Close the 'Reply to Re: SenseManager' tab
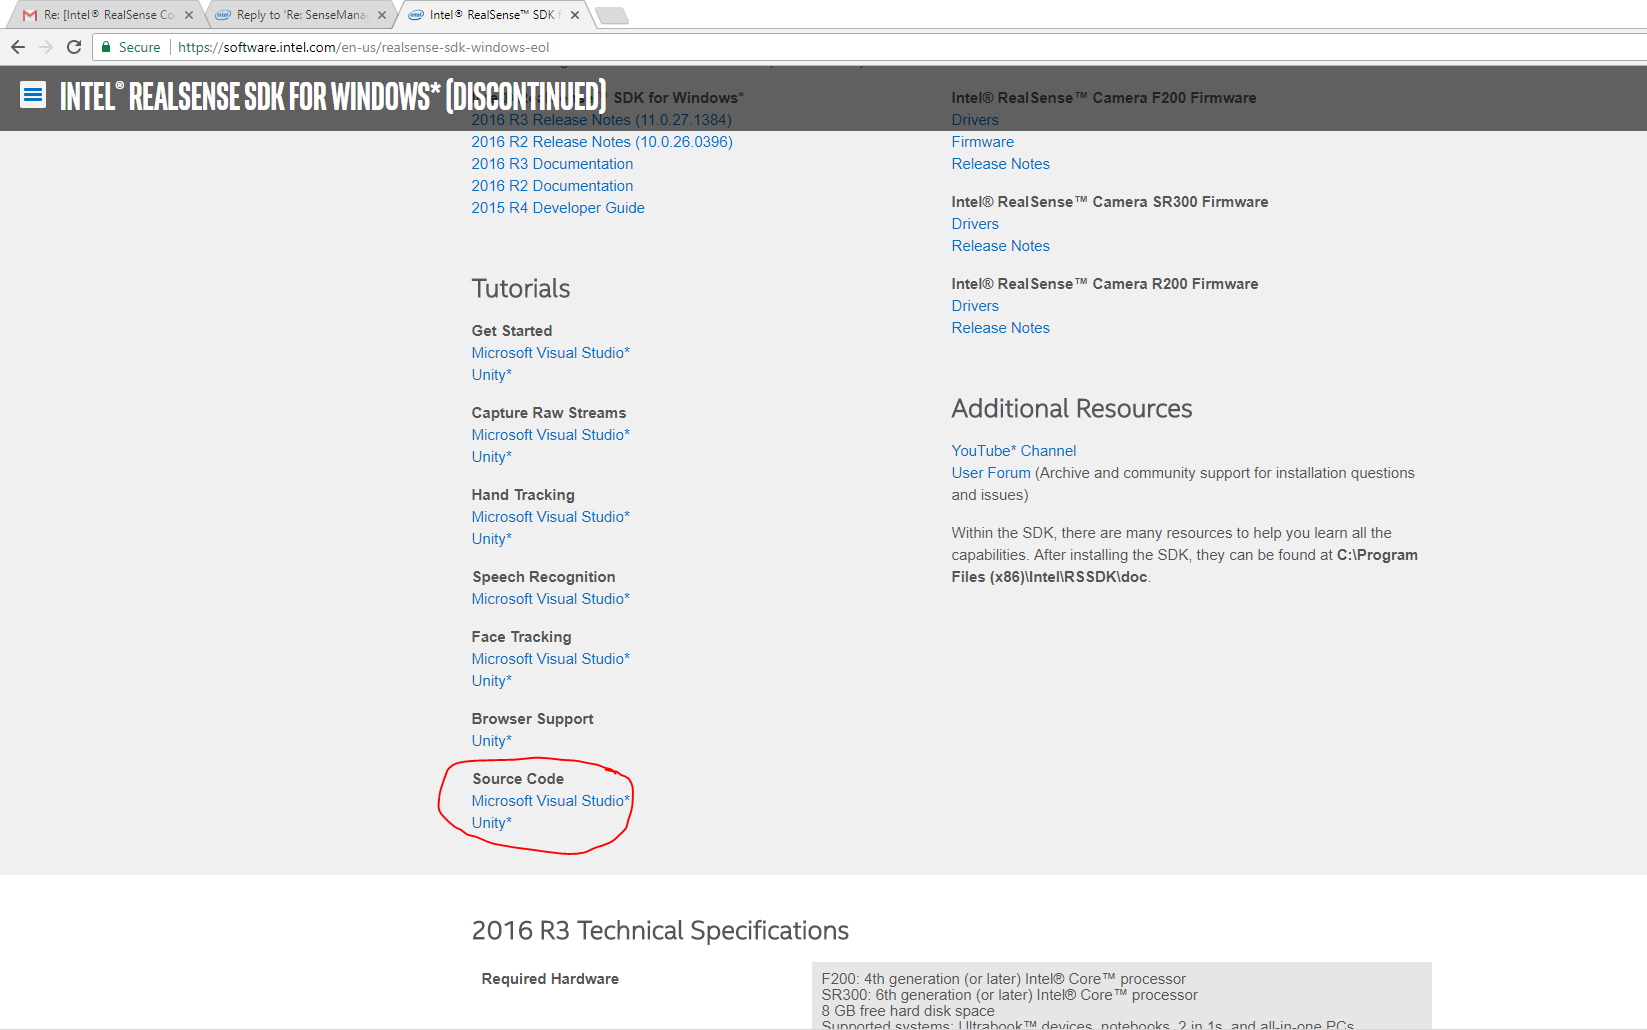The image size is (1647, 1030). (x=382, y=15)
